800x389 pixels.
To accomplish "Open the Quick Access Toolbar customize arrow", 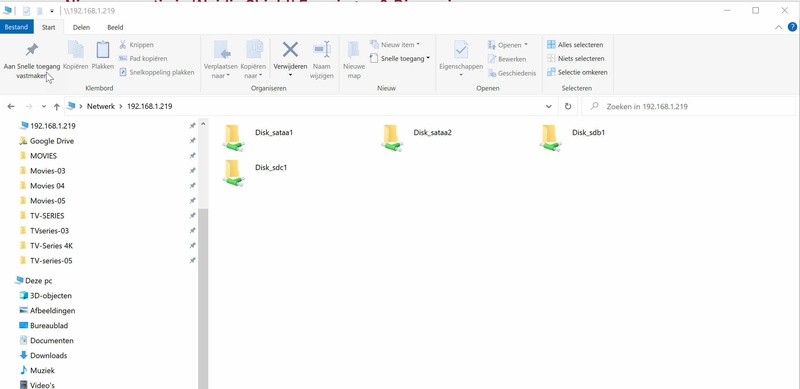I will [52, 11].
